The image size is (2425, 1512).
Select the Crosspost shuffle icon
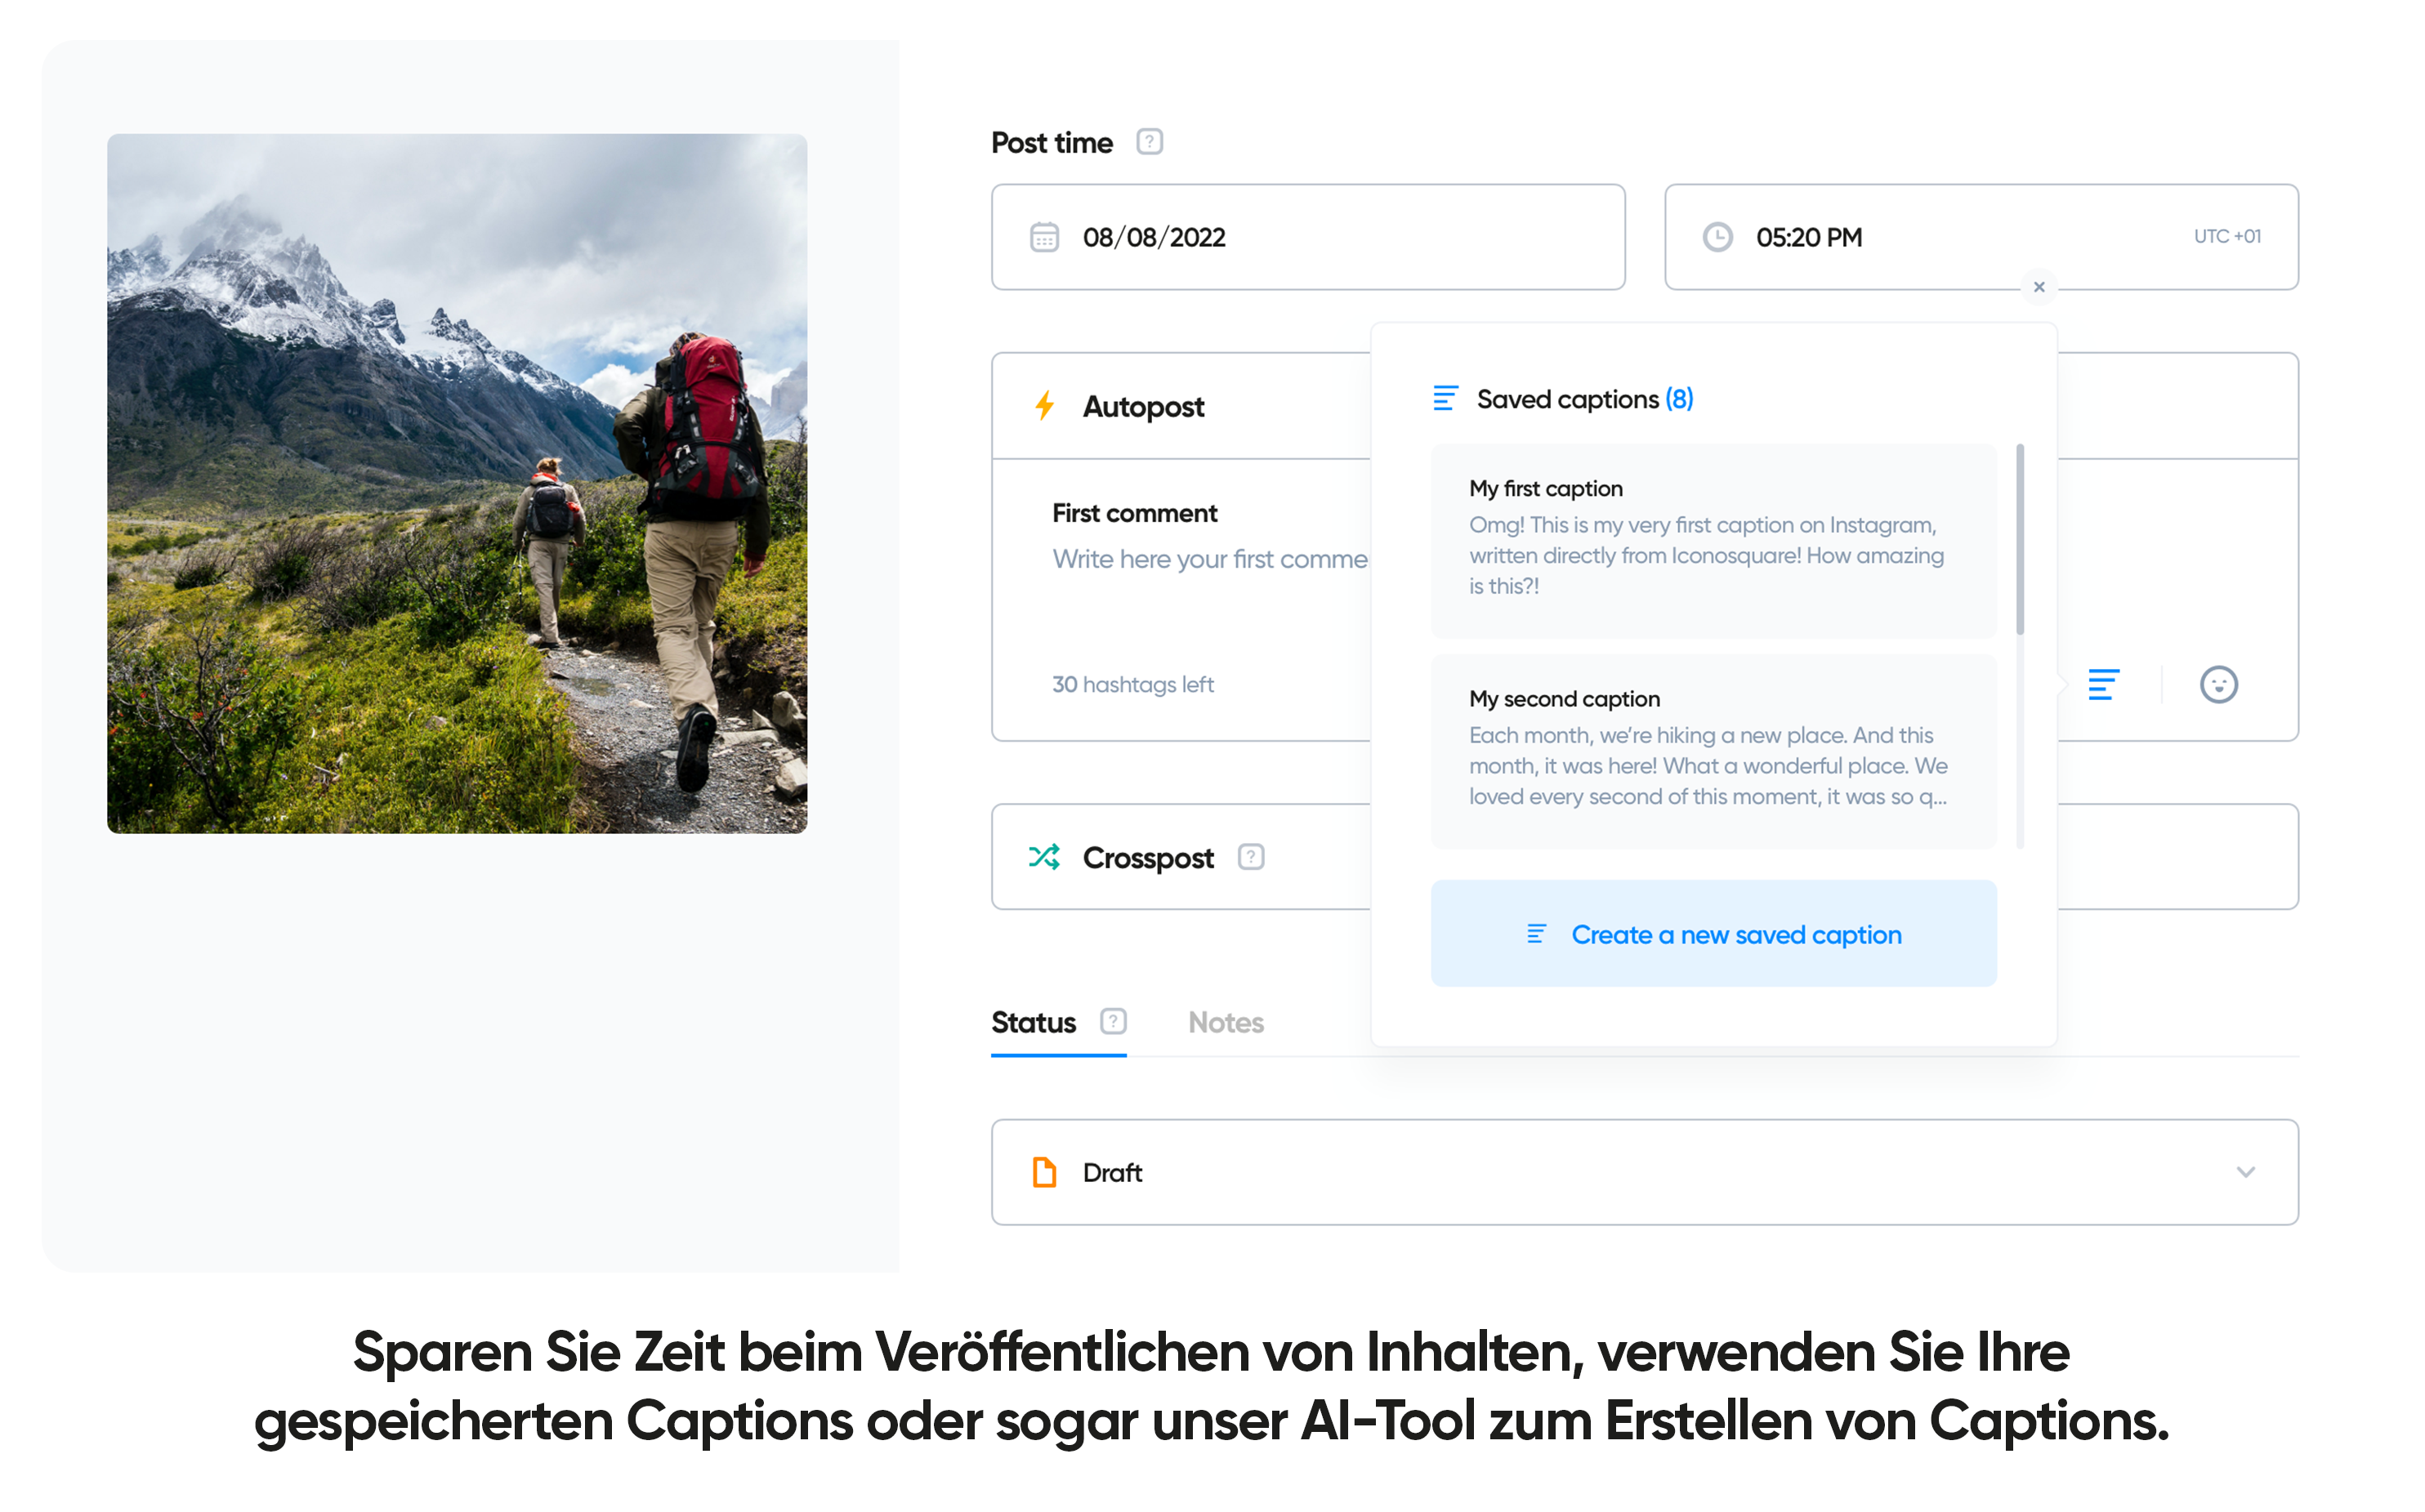click(x=1046, y=857)
